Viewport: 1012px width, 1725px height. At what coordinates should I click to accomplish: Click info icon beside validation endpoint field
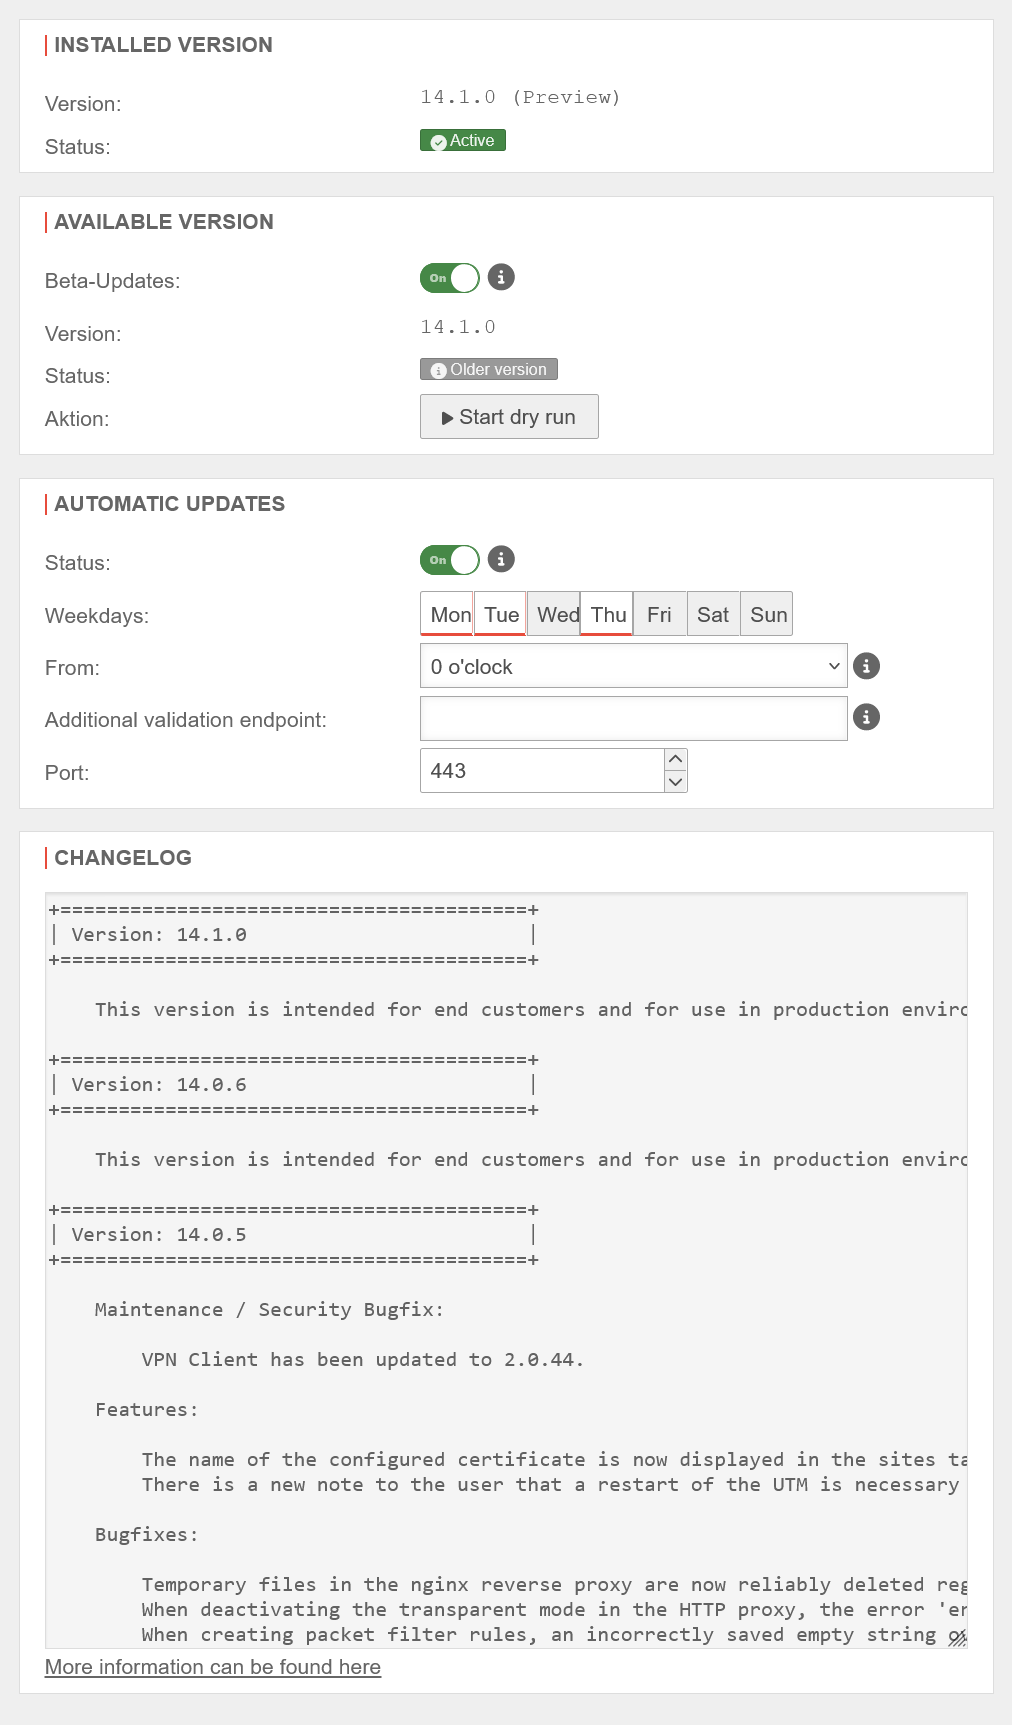pyautogui.click(x=866, y=717)
